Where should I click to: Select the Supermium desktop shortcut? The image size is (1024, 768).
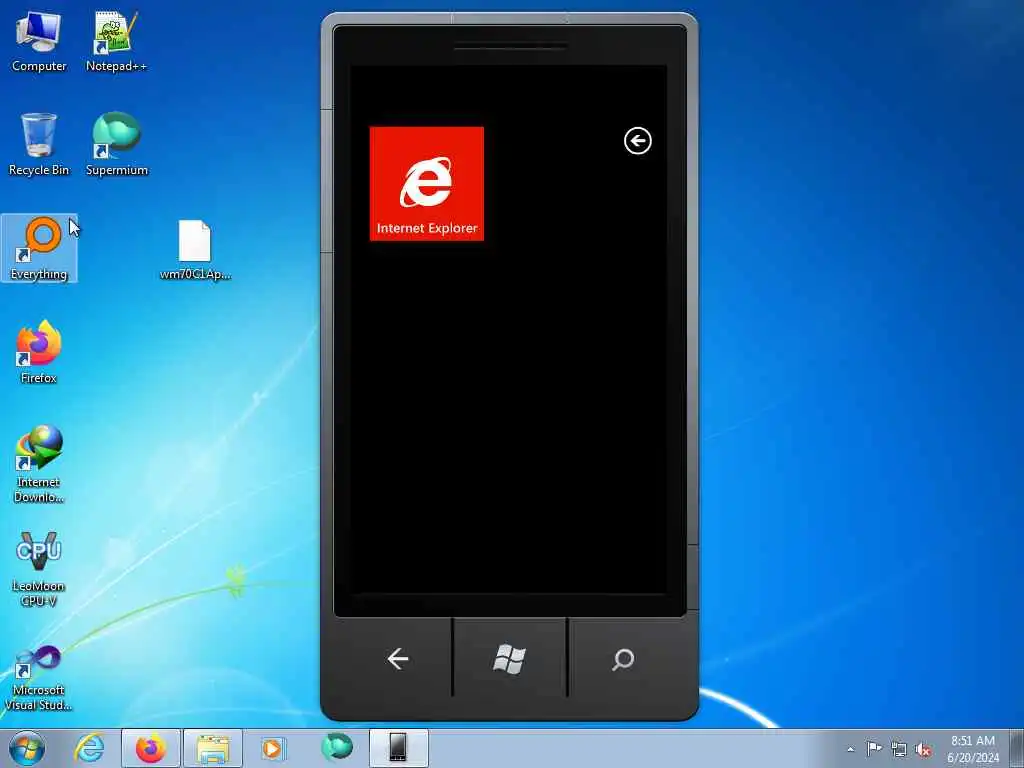pos(116,145)
